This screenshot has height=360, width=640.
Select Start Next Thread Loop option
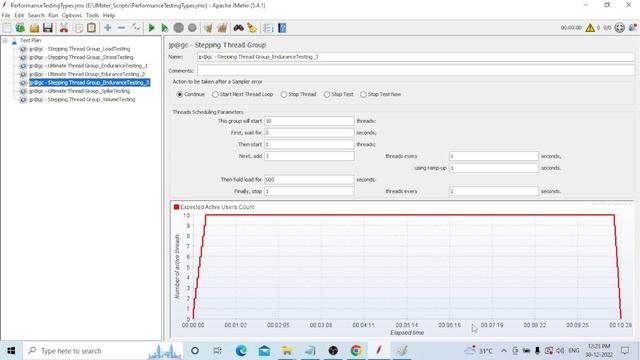pyautogui.click(x=242, y=94)
